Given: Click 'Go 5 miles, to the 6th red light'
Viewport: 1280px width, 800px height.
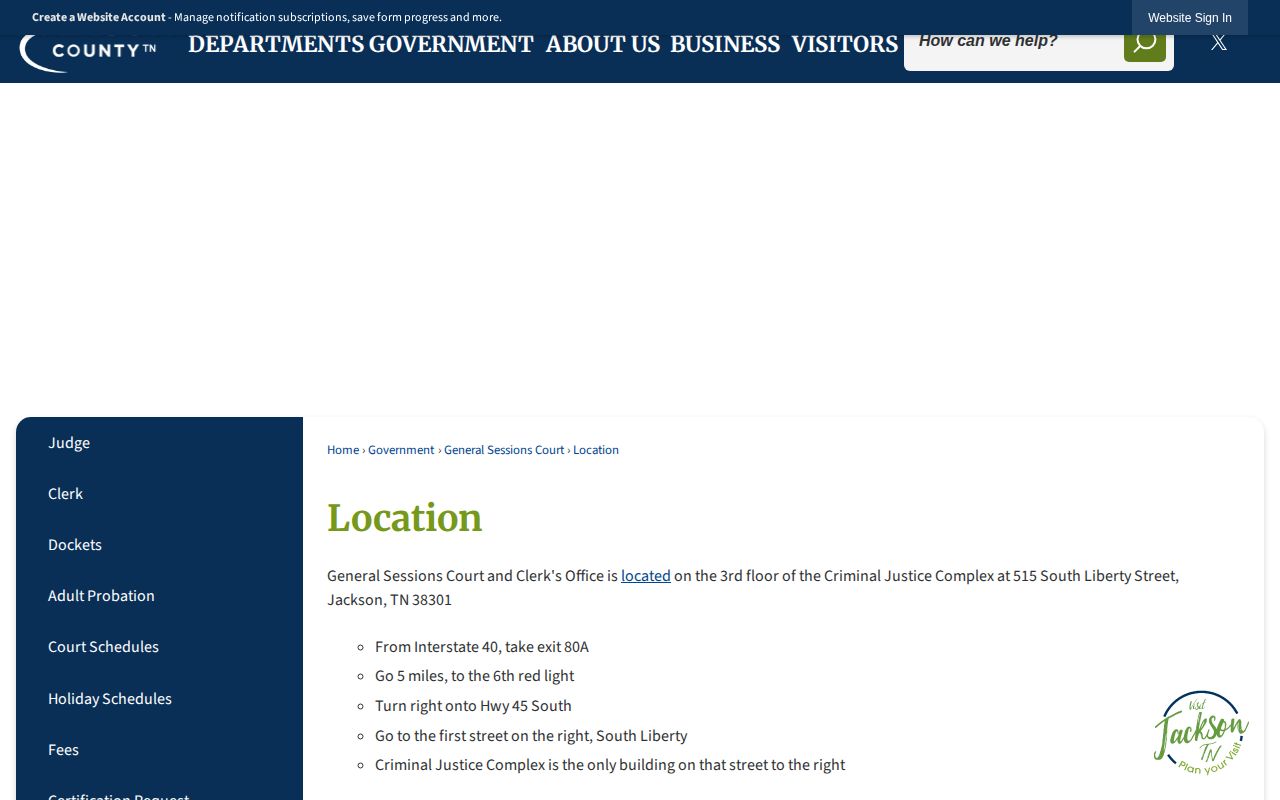Looking at the screenshot, I should (x=474, y=676).
